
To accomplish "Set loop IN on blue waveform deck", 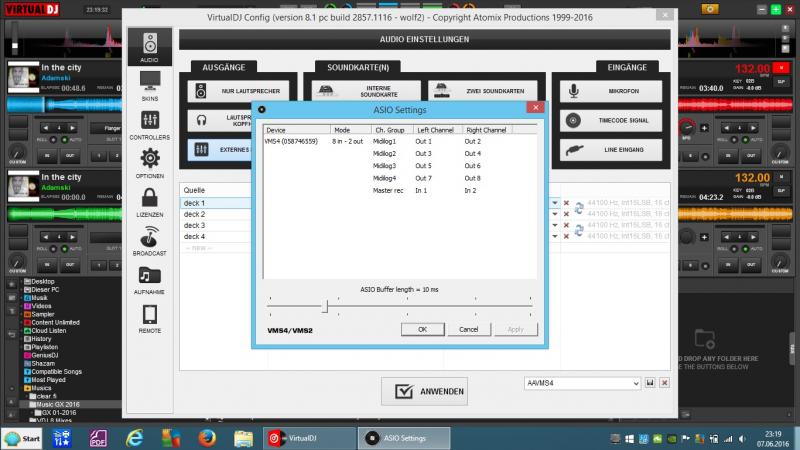I will point(47,156).
